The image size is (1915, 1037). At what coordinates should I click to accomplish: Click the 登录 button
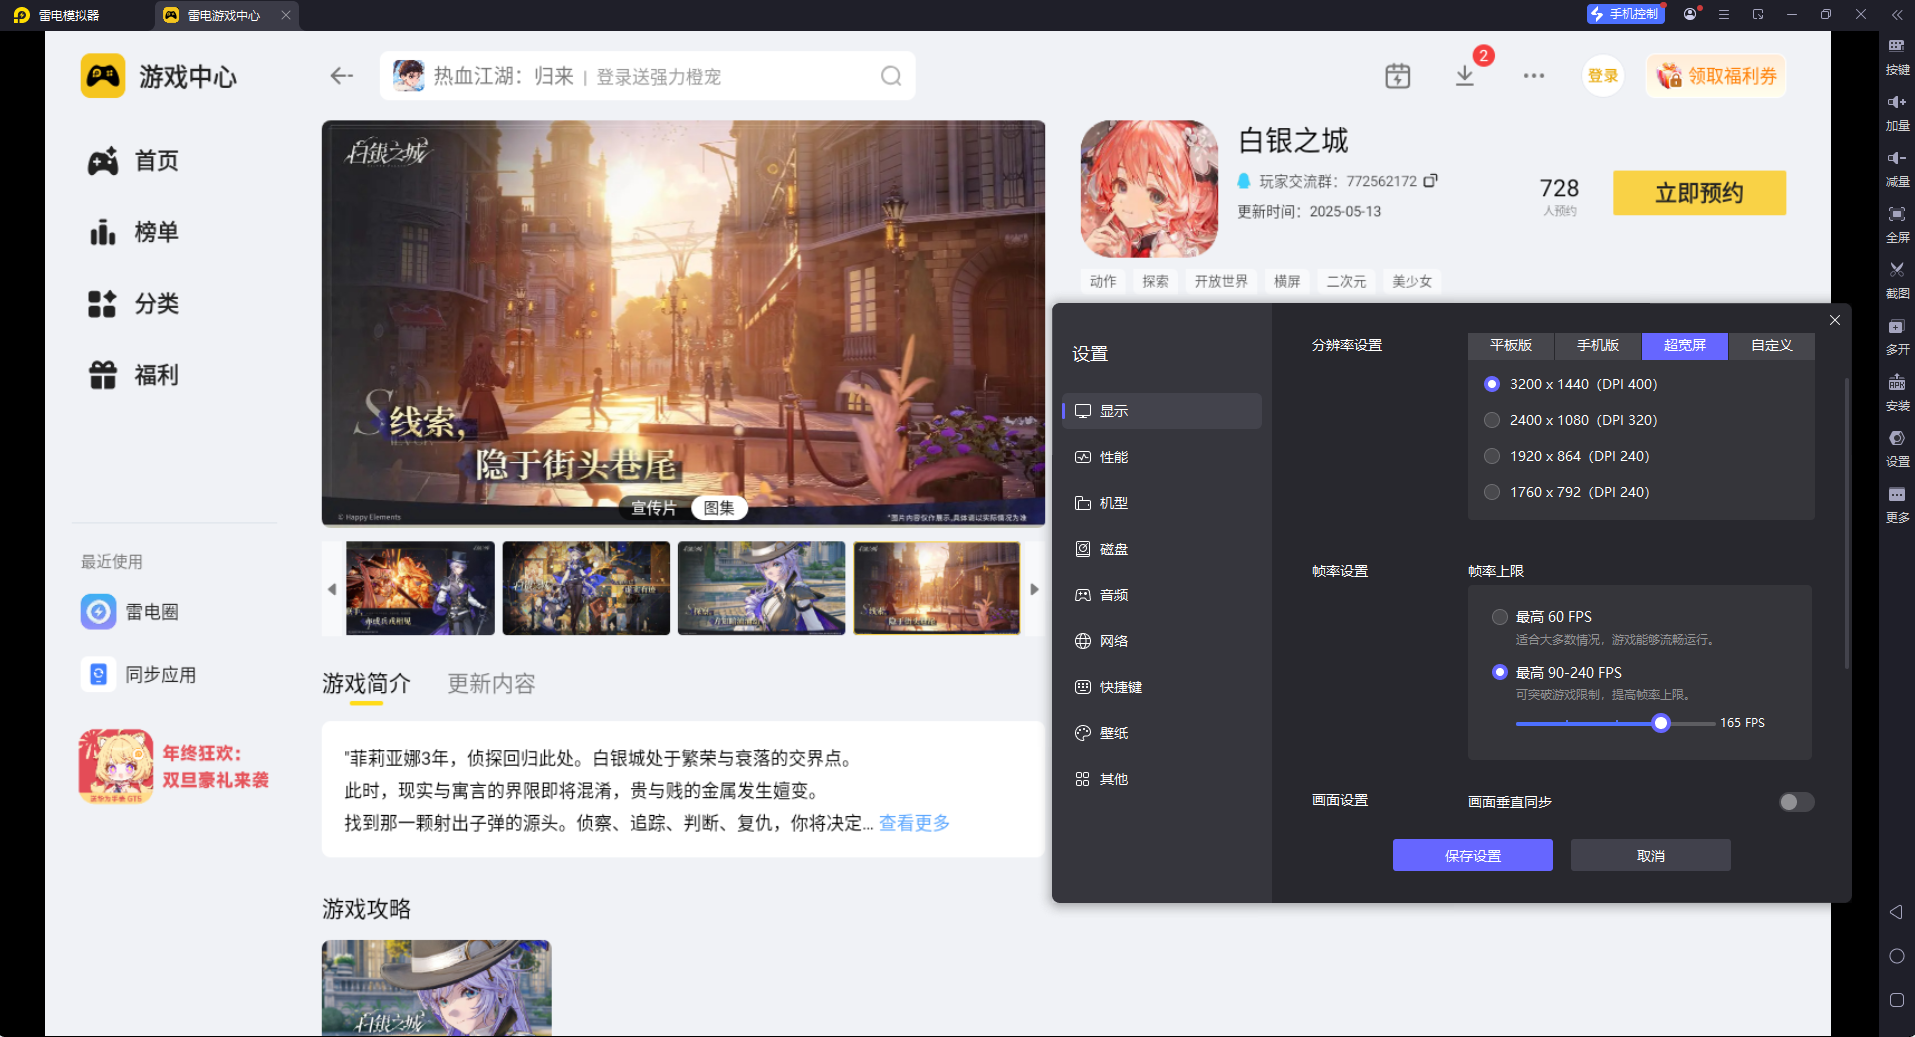point(1603,76)
